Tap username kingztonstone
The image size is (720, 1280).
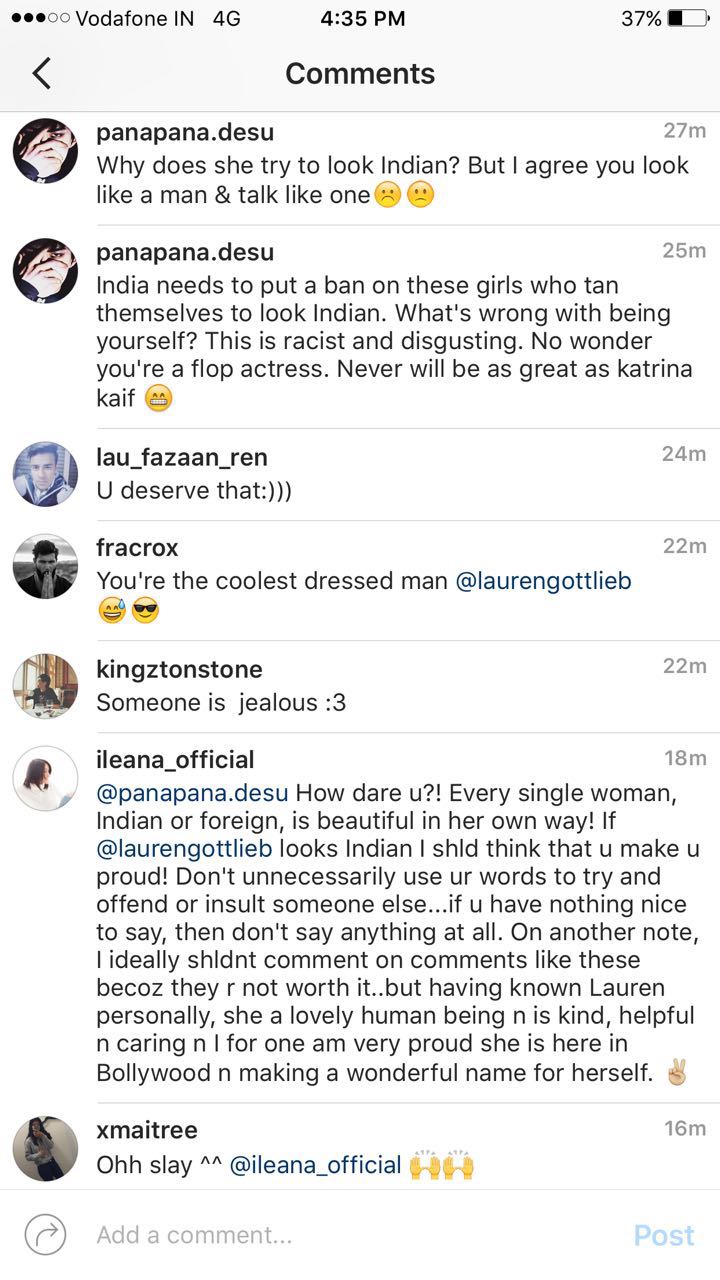(x=179, y=669)
